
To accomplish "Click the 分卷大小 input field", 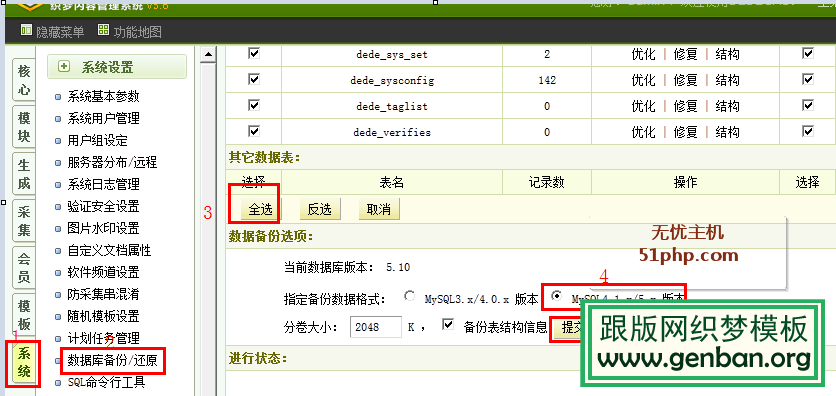I will [x=375, y=327].
